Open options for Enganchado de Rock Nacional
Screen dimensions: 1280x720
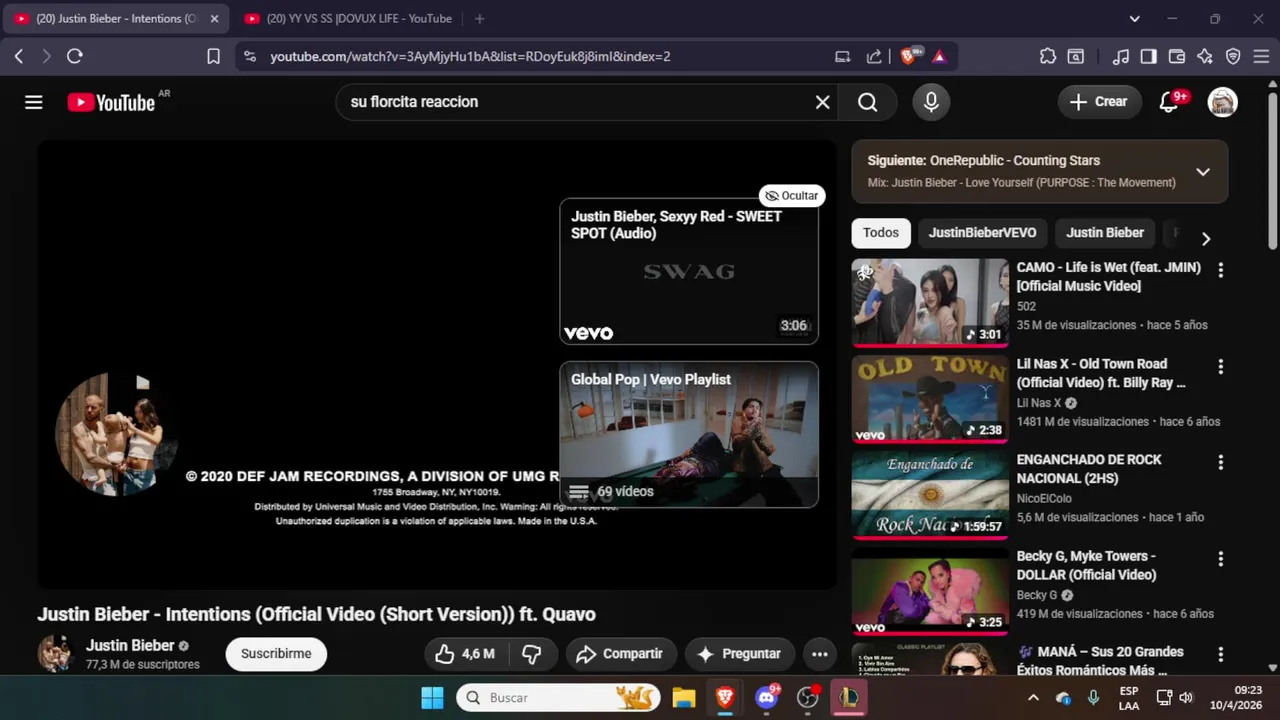(x=1220, y=462)
